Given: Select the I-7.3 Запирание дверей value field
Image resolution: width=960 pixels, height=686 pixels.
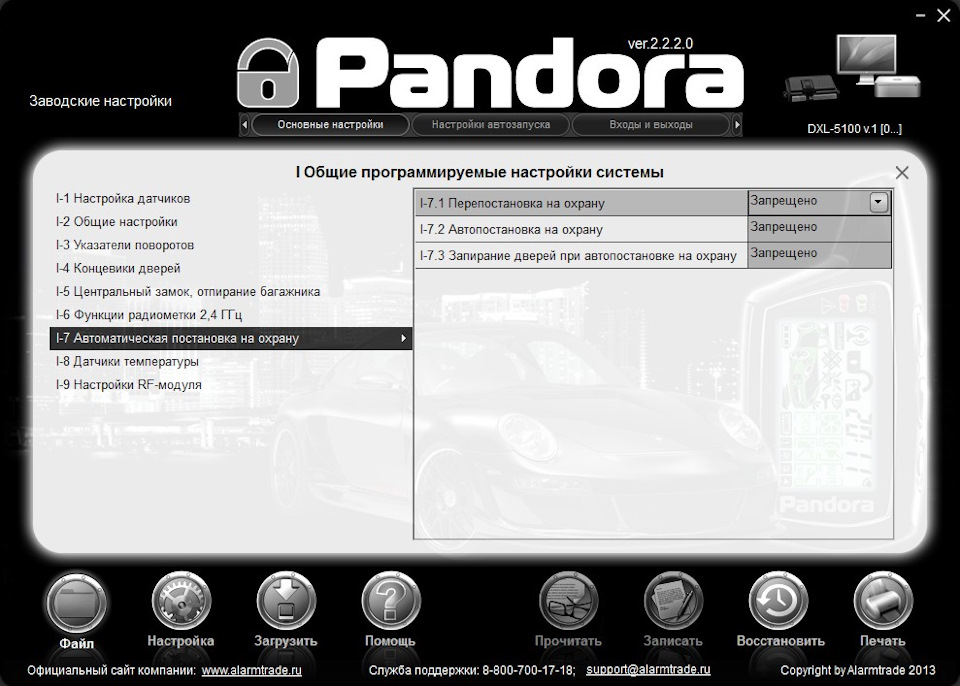Looking at the screenshot, I should 818,255.
